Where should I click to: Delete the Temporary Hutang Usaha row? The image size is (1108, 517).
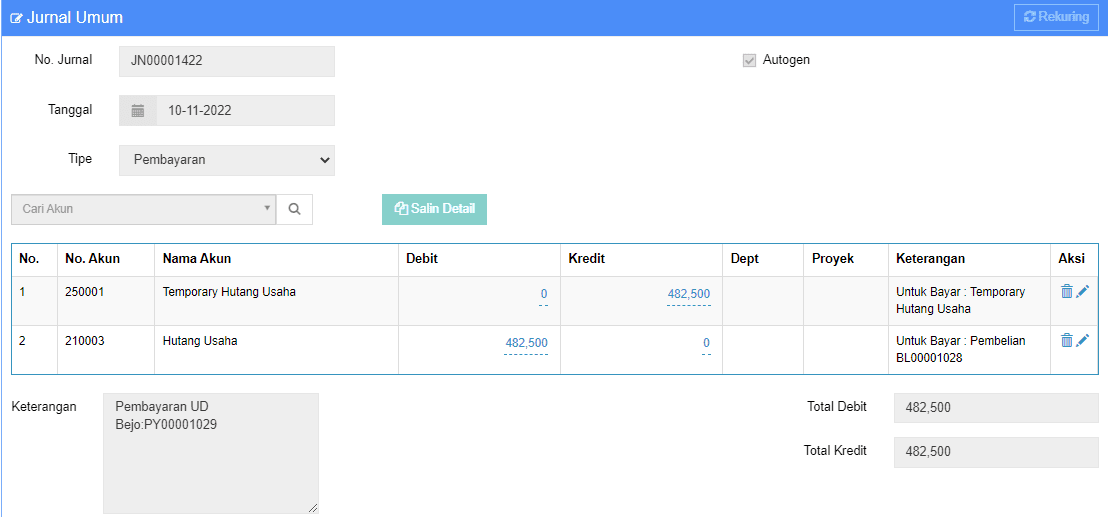point(1067,291)
